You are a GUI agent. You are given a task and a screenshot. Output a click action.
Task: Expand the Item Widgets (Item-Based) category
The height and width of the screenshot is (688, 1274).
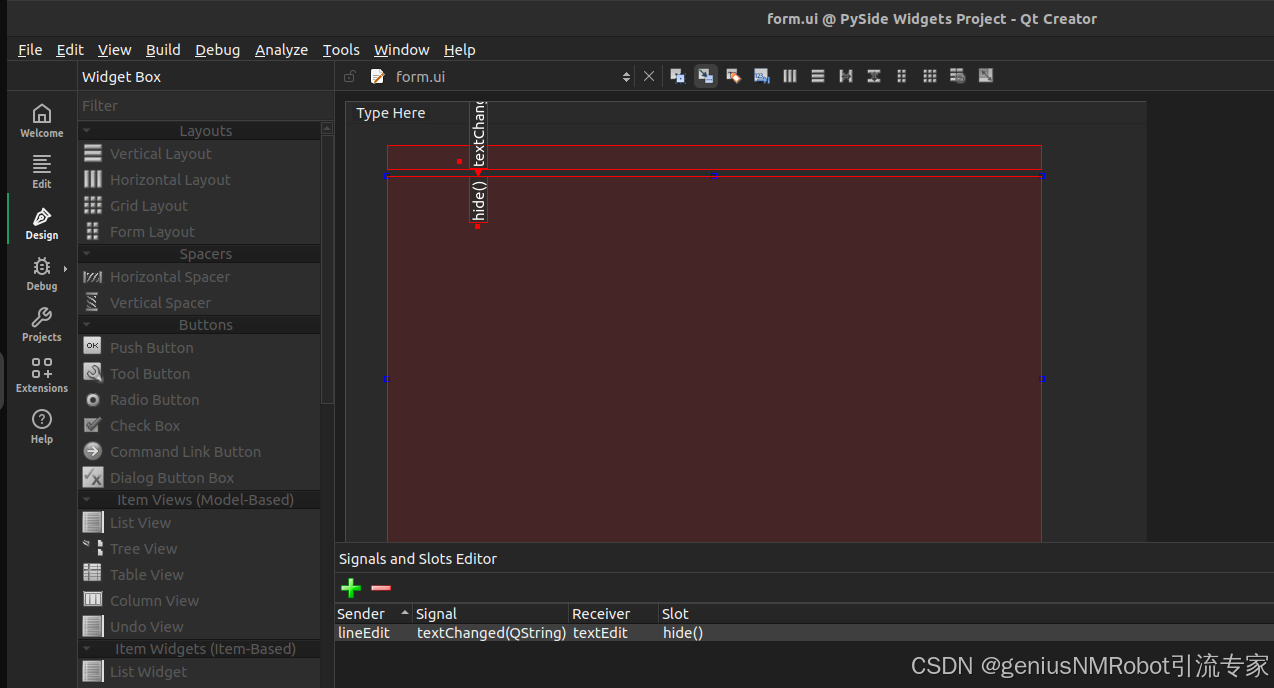[86, 648]
